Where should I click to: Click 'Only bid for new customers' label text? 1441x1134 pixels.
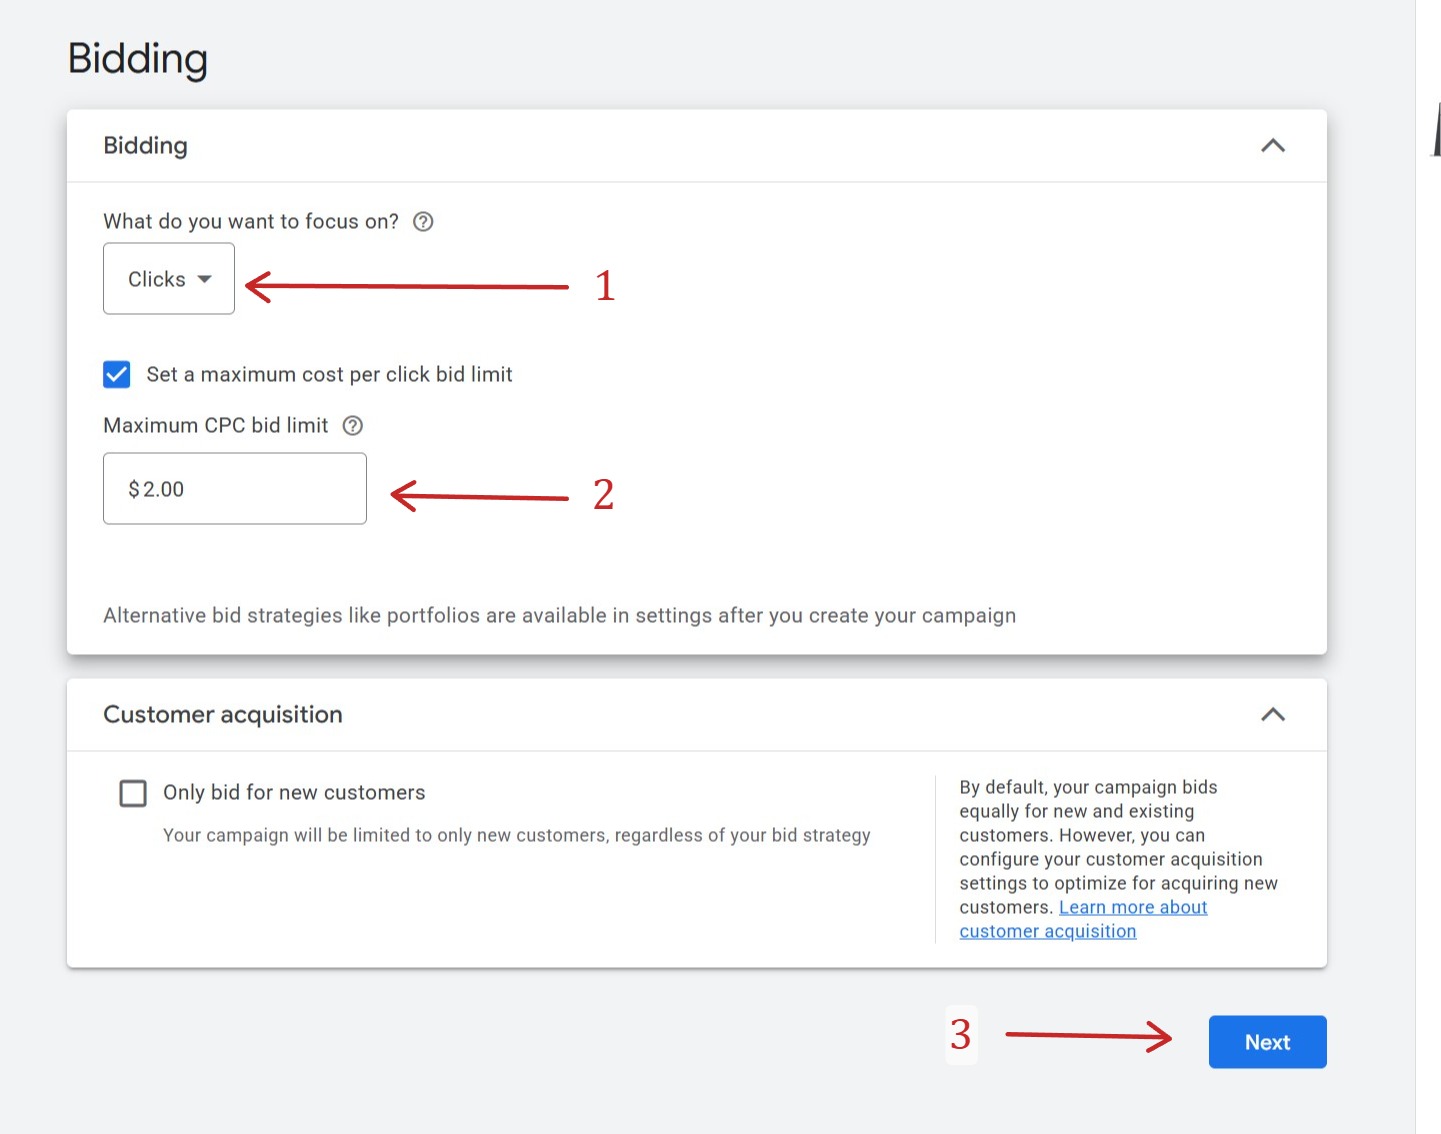[294, 793]
